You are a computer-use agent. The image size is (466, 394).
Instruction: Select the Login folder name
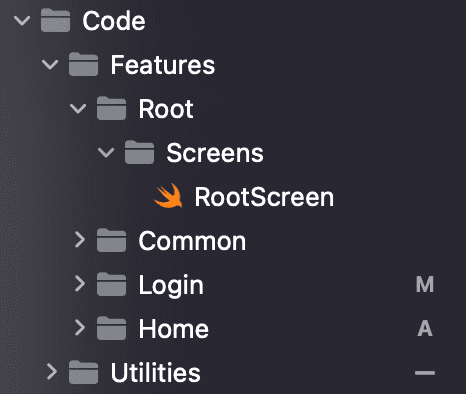pos(171,285)
